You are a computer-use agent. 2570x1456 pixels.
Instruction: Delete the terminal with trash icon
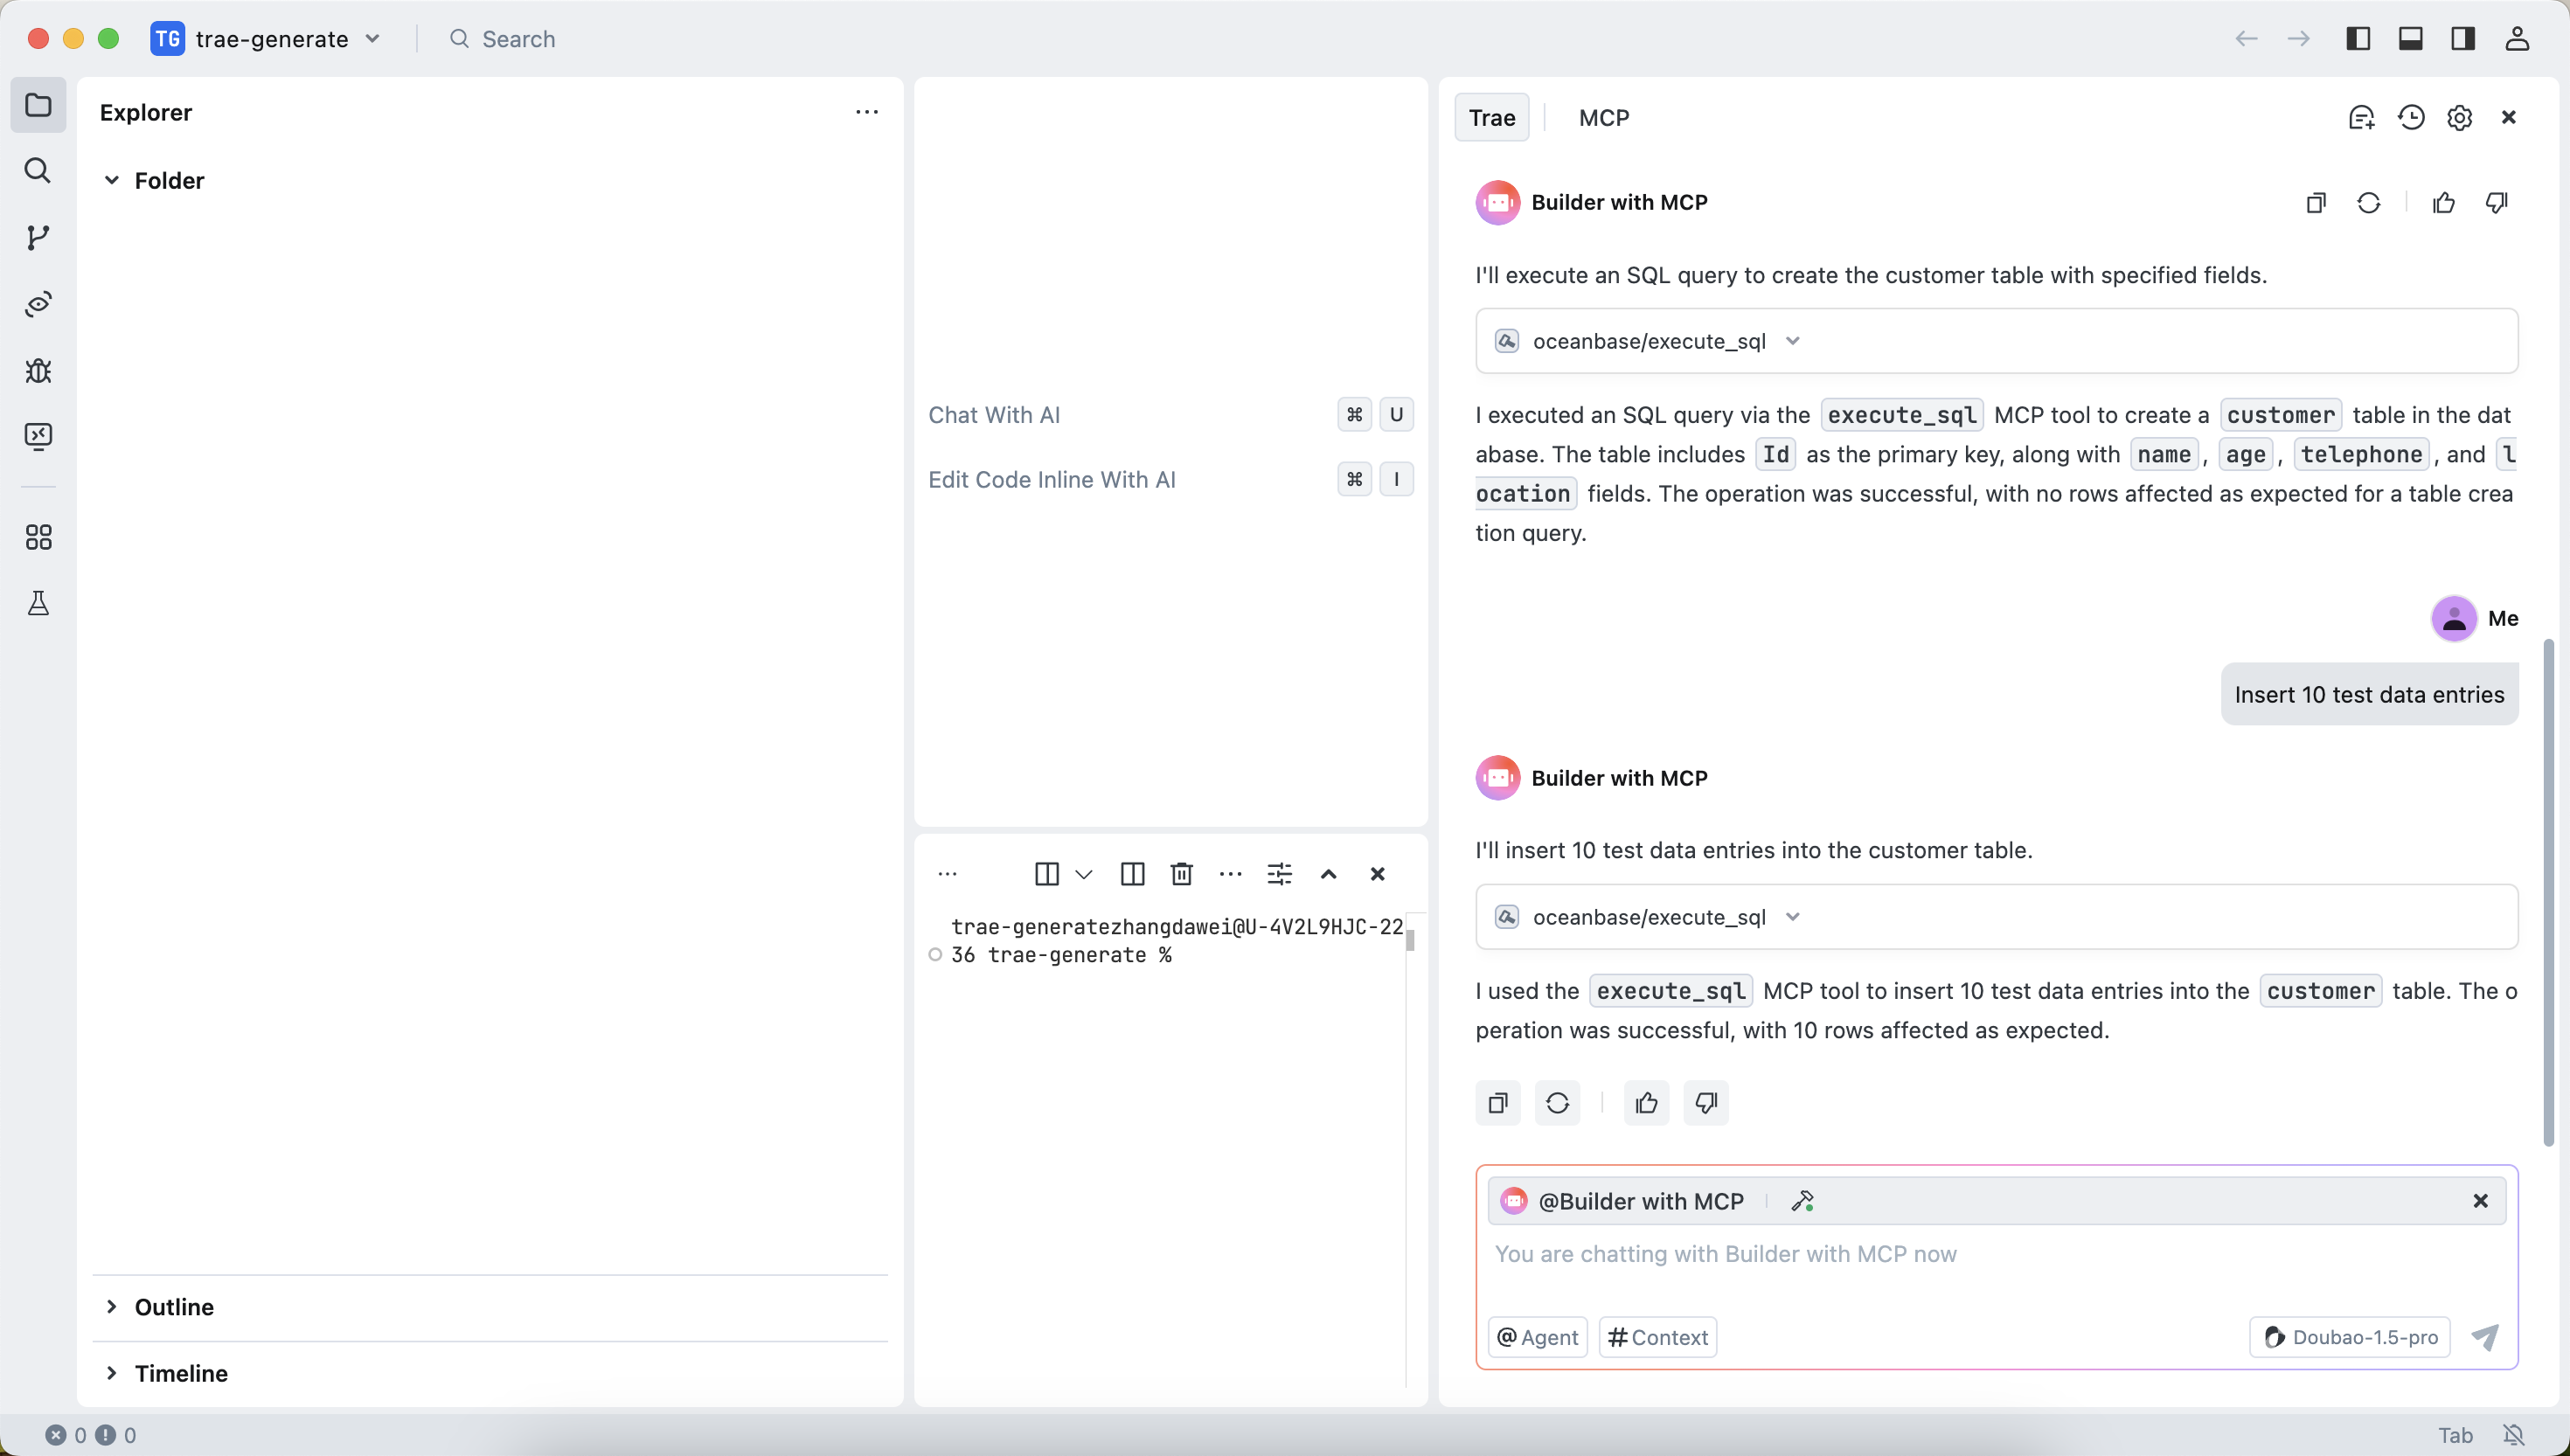1181,874
